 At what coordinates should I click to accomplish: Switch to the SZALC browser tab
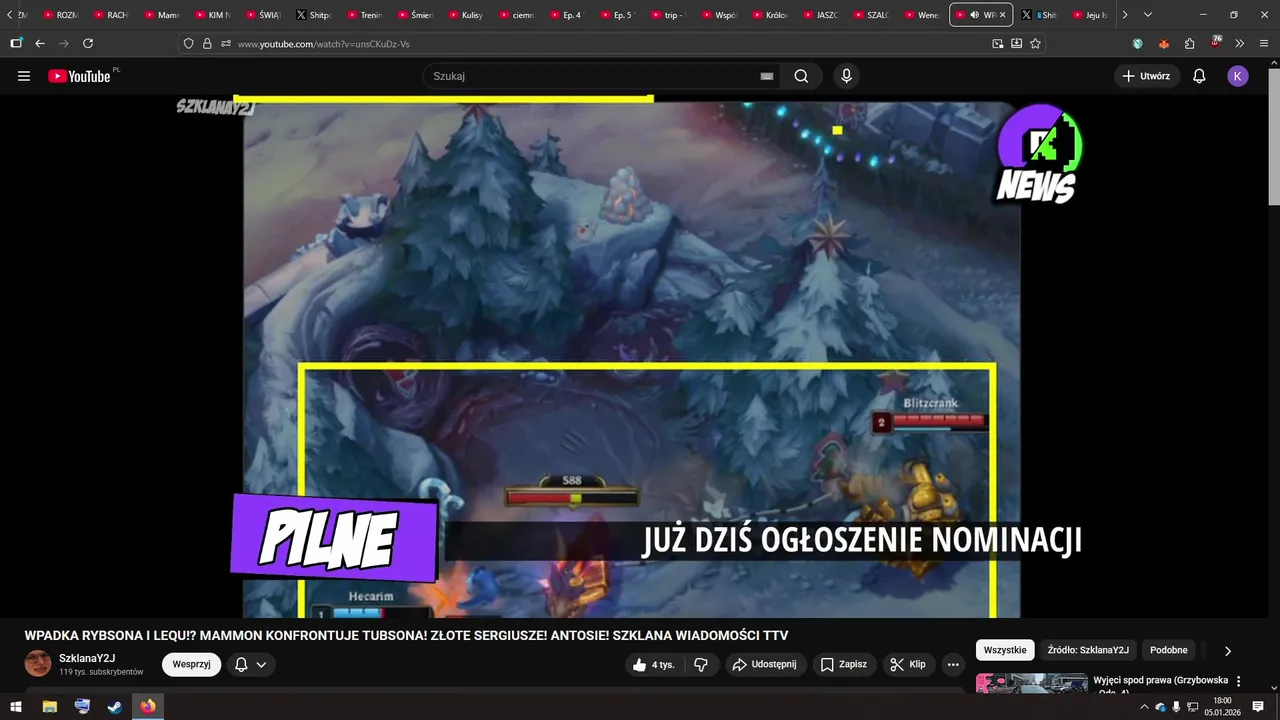871,15
